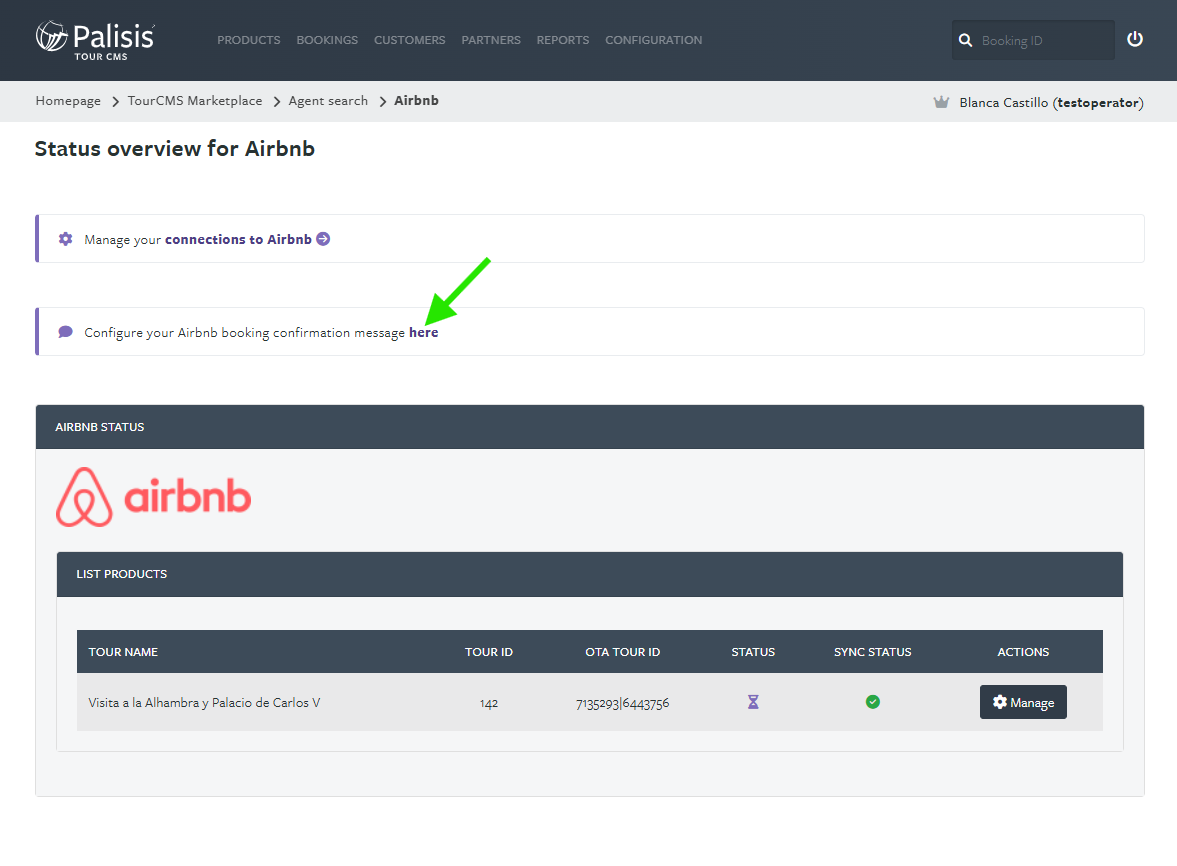Viewport: 1177px width, 866px height.
Task: Click the ACTIONS column header
Action: click(x=1023, y=652)
